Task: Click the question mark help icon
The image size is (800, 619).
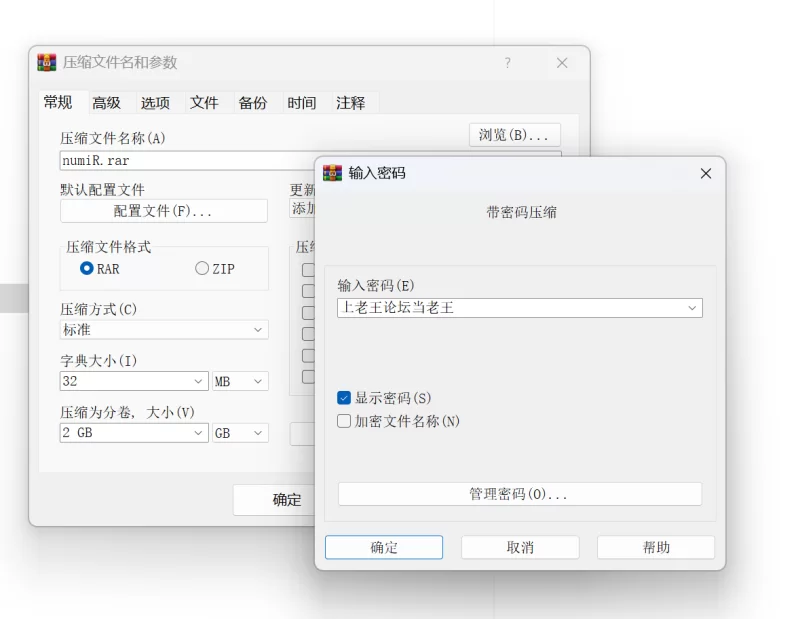Action: point(507,63)
